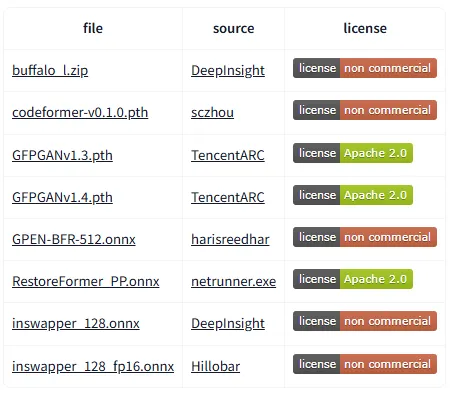Click TencentARC source for GFPGANv1.3.pth
Screen dimensions: 459x397
pos(228,155)
